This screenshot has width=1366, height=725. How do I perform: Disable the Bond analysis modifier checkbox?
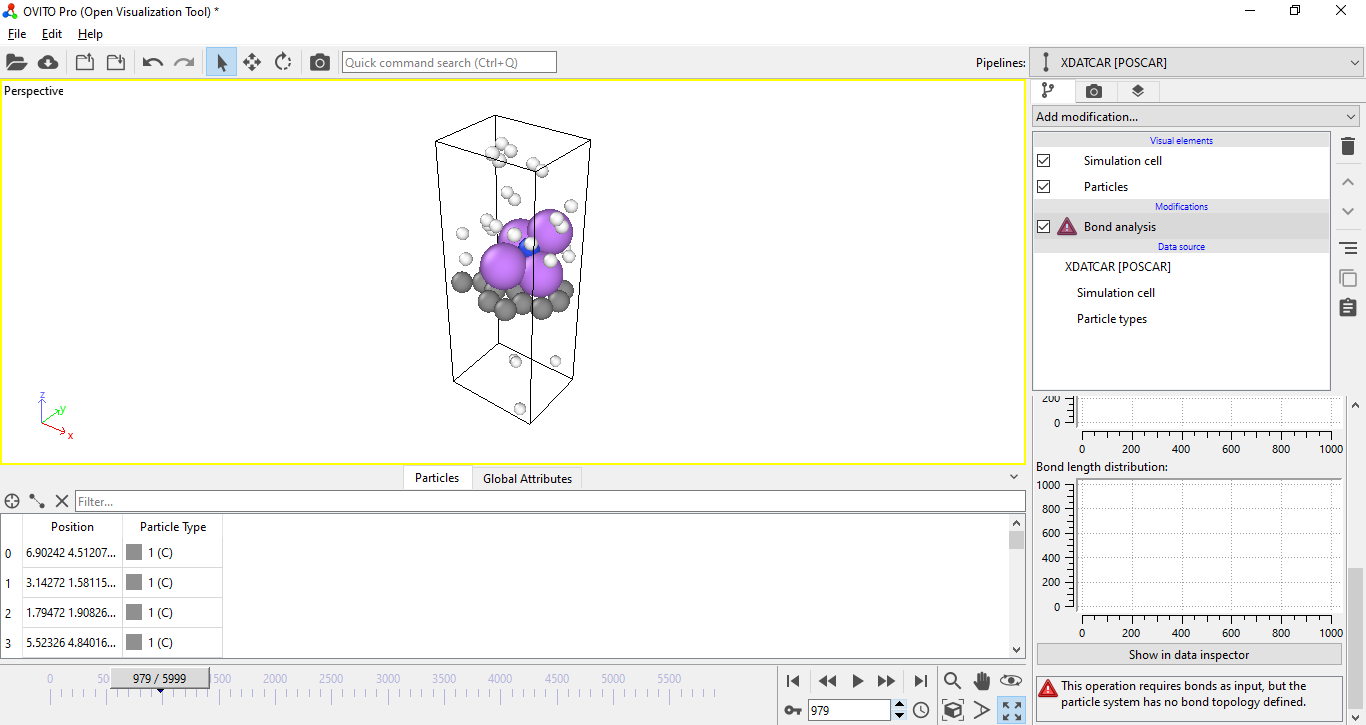(1044, 227)
